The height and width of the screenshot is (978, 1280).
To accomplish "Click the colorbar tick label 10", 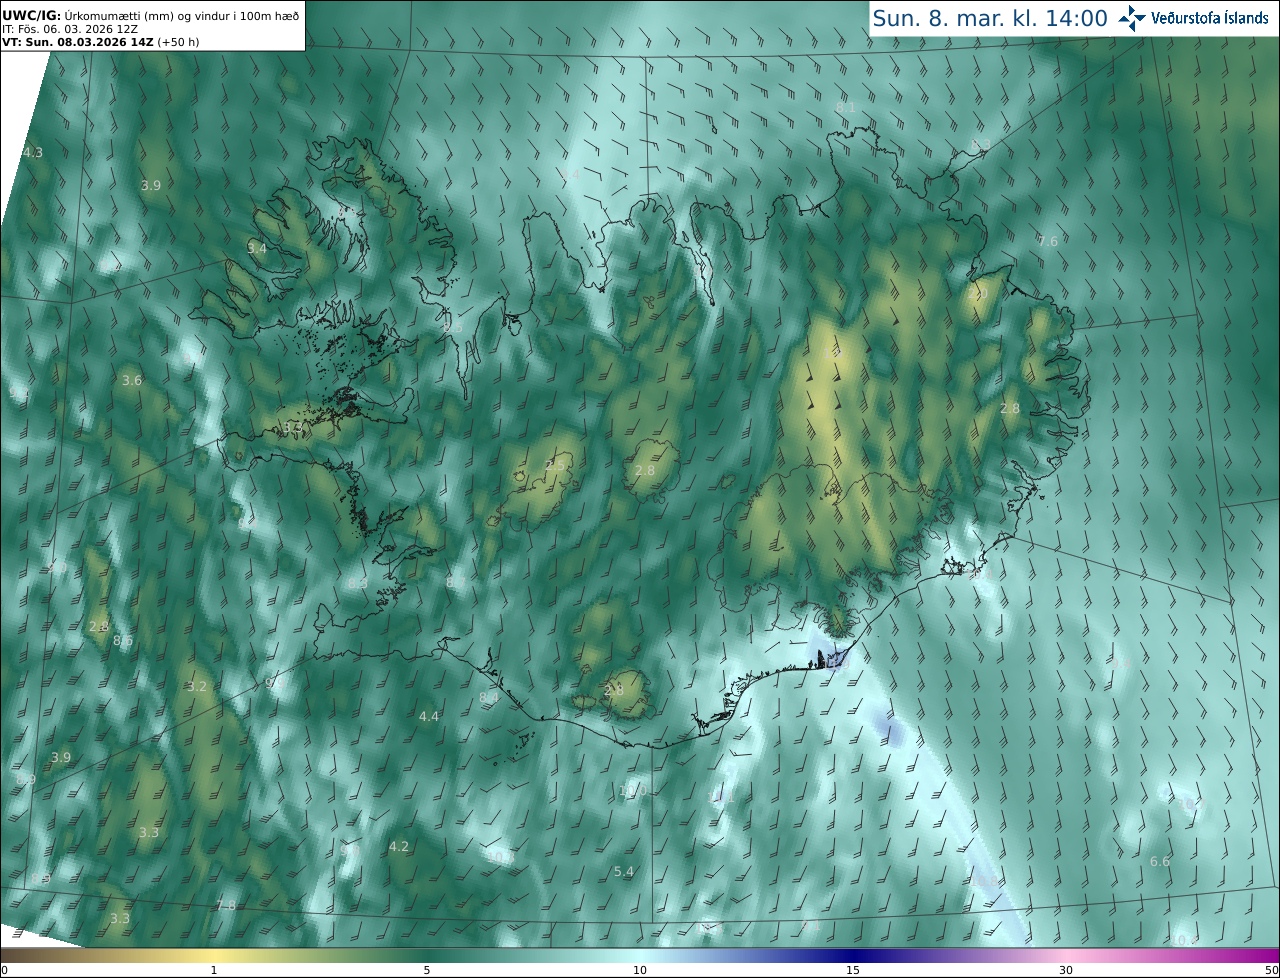I will [x=640, y=970].
